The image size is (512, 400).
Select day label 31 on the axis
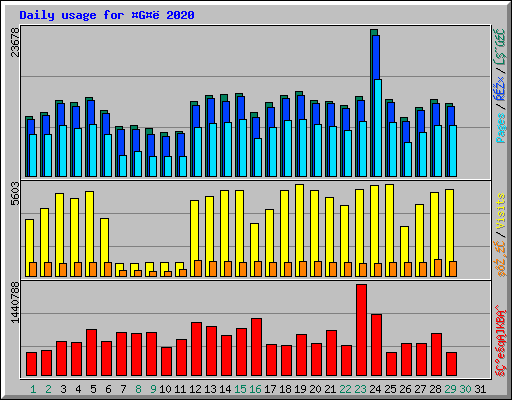coord(480,389)
